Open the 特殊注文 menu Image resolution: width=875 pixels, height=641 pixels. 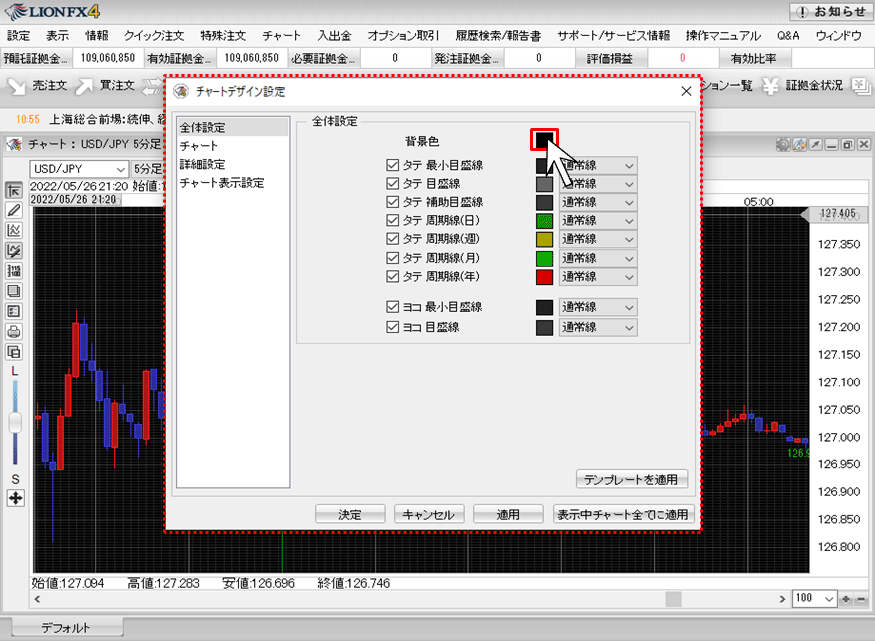pyautogui.click(x=223, y=36)
